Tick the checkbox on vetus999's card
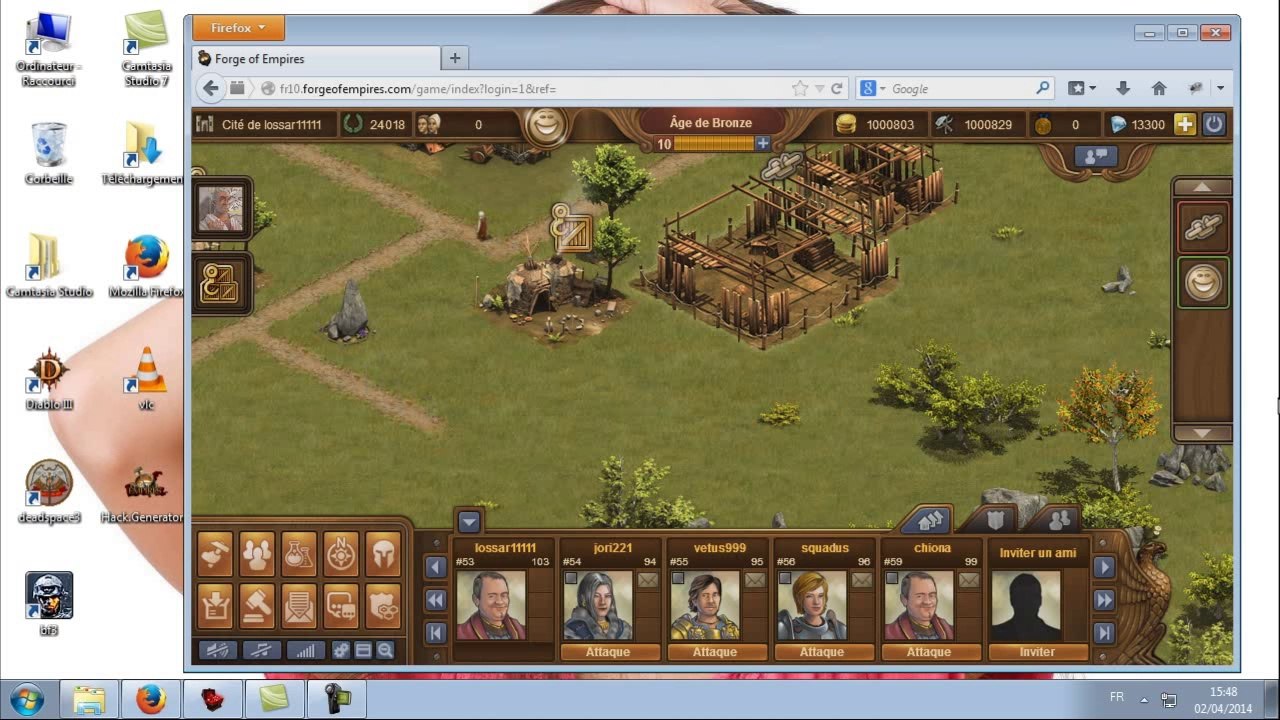 [678, 578]
